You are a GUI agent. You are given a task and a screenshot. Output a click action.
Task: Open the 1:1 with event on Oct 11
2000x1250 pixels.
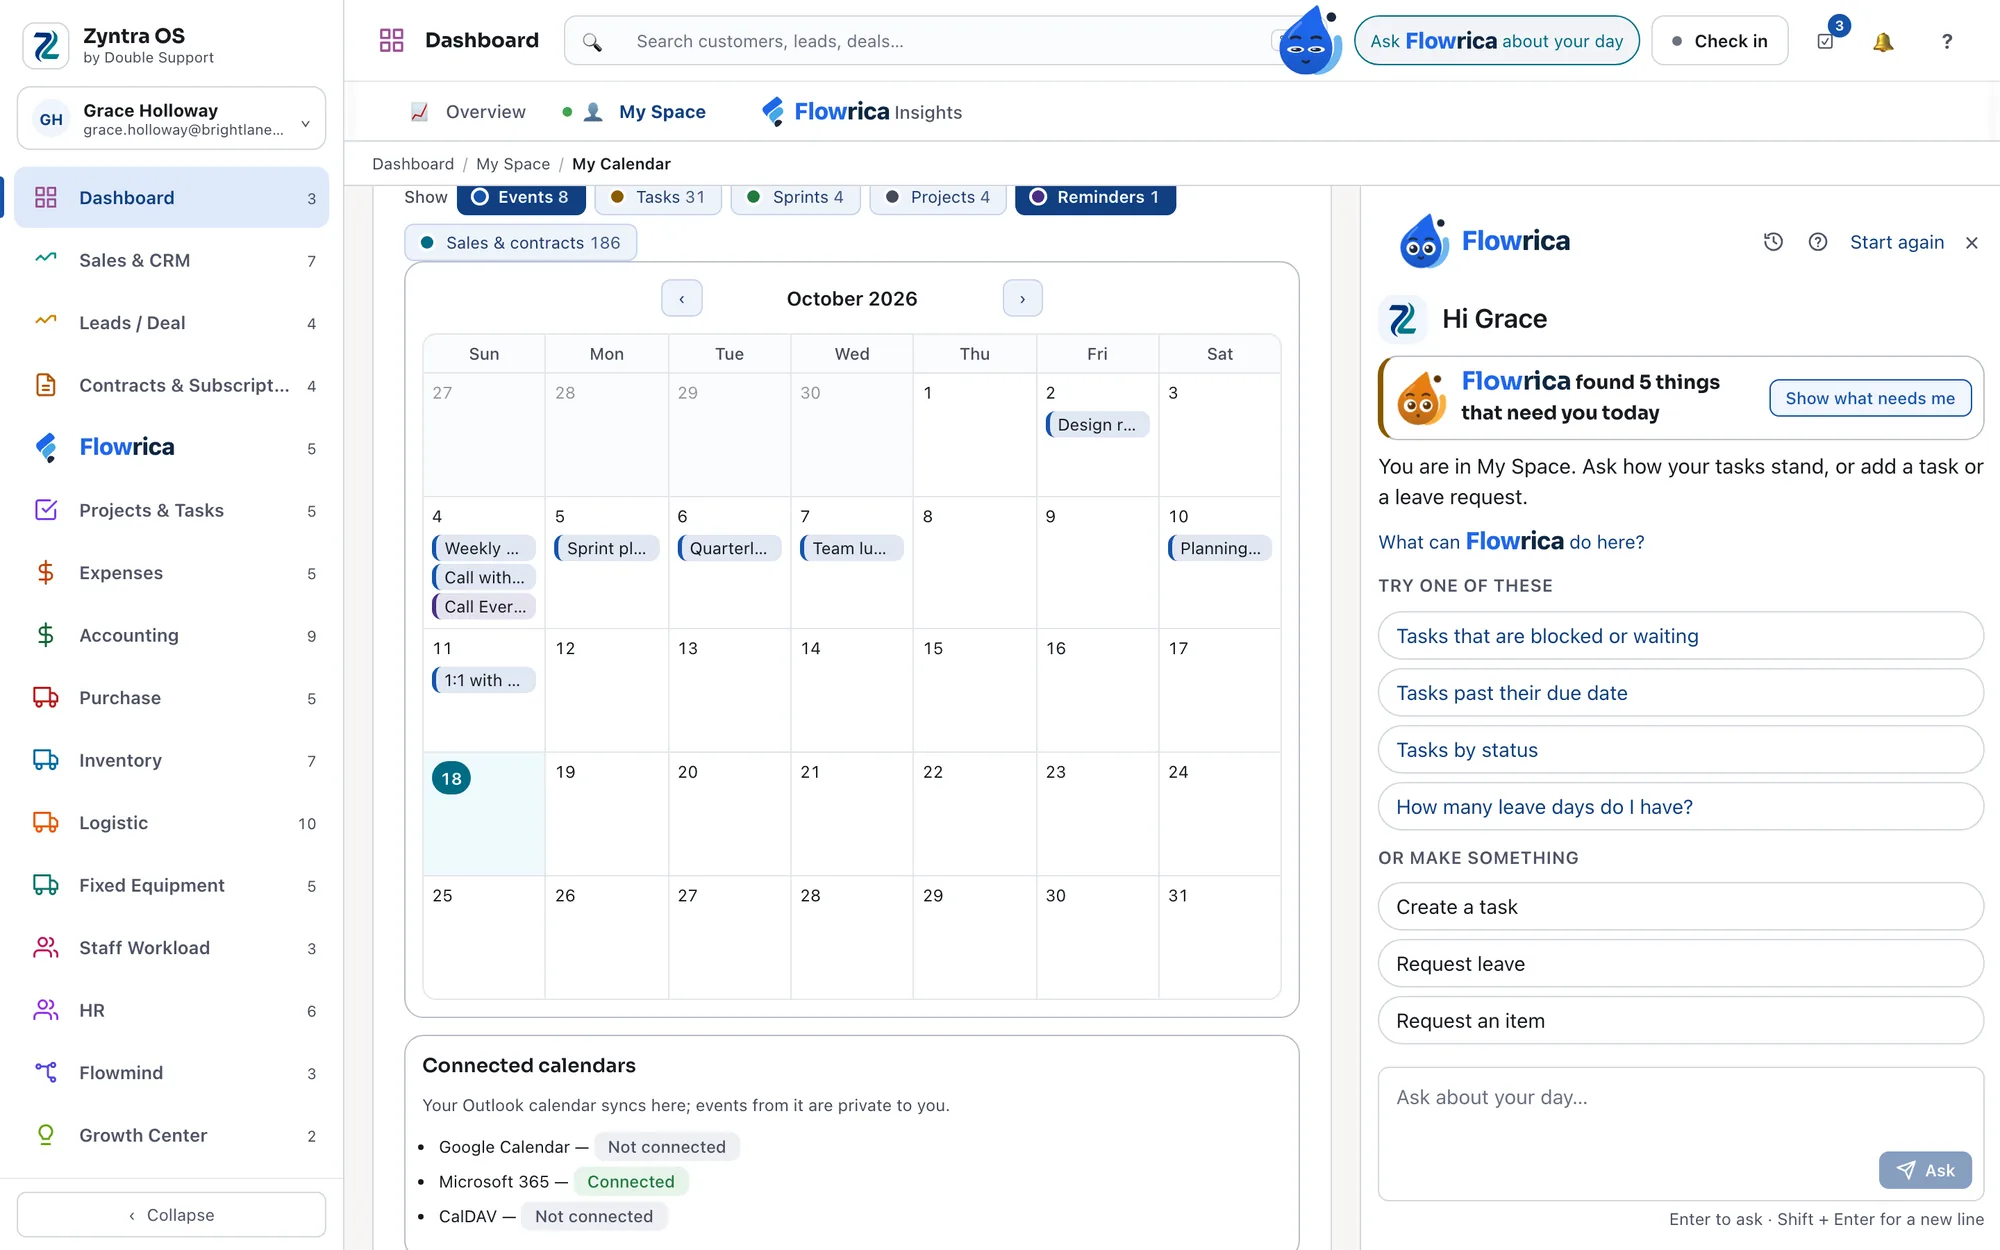click(x=484, y=680)
